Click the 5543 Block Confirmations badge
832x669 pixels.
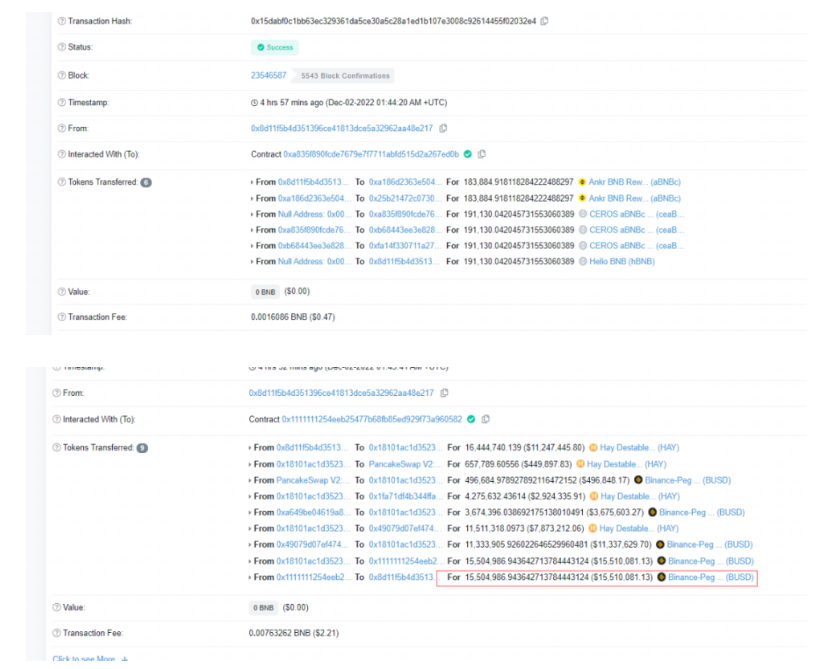(344, 76)
